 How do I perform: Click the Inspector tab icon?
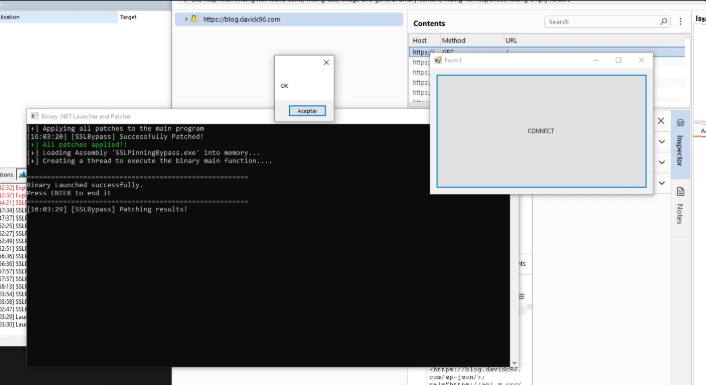[x=680, y=122]
